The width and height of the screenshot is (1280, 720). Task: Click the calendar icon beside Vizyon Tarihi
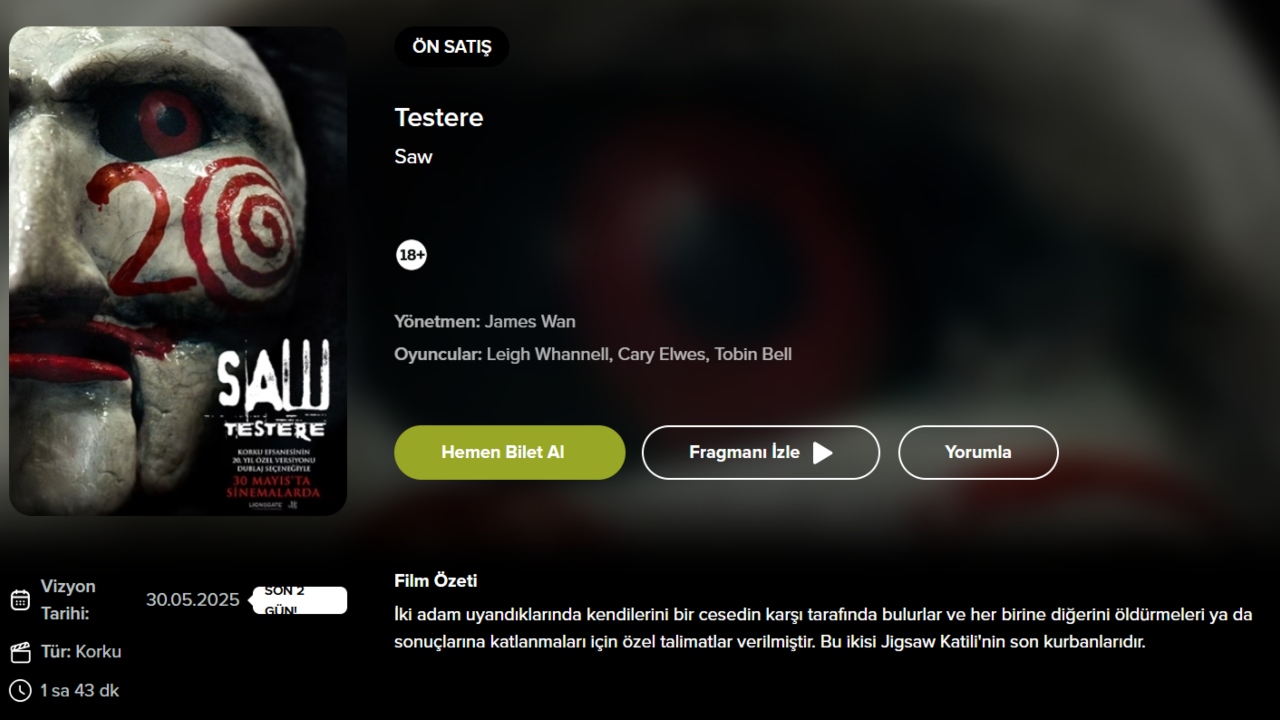(20, 600)
